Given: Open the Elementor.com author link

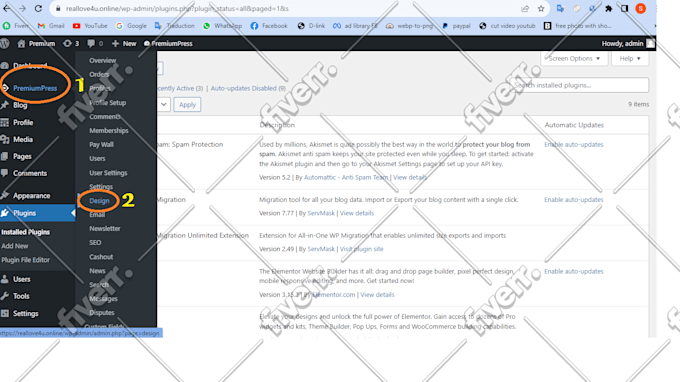Looking at the screenshot, I should [334, 294].
